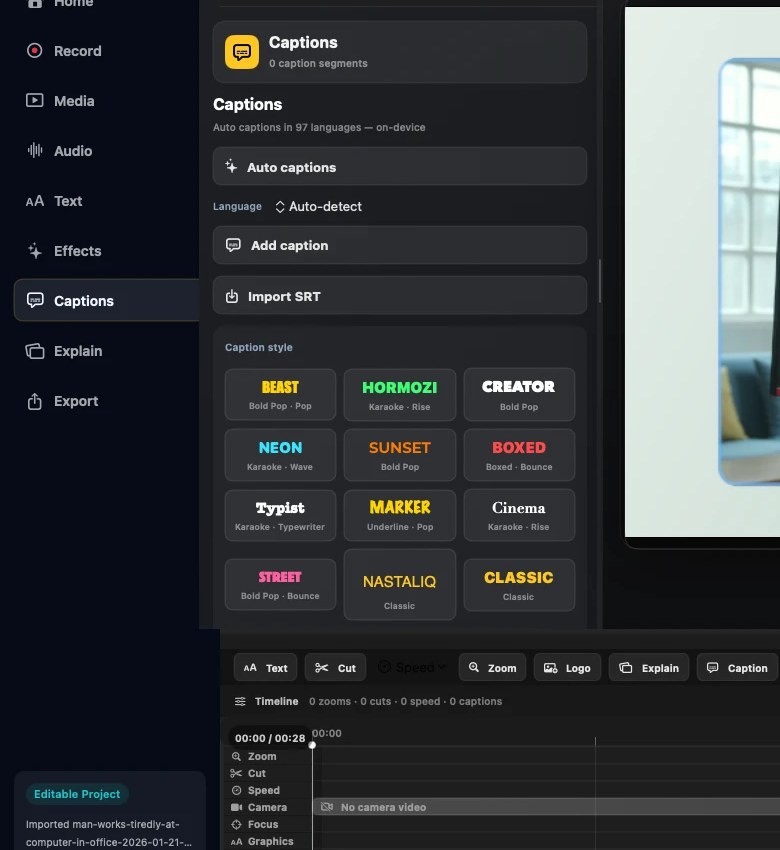Choose the BEAST caption style
The image size is (780, 850).
pyautogui.click(x=280, y=395)
